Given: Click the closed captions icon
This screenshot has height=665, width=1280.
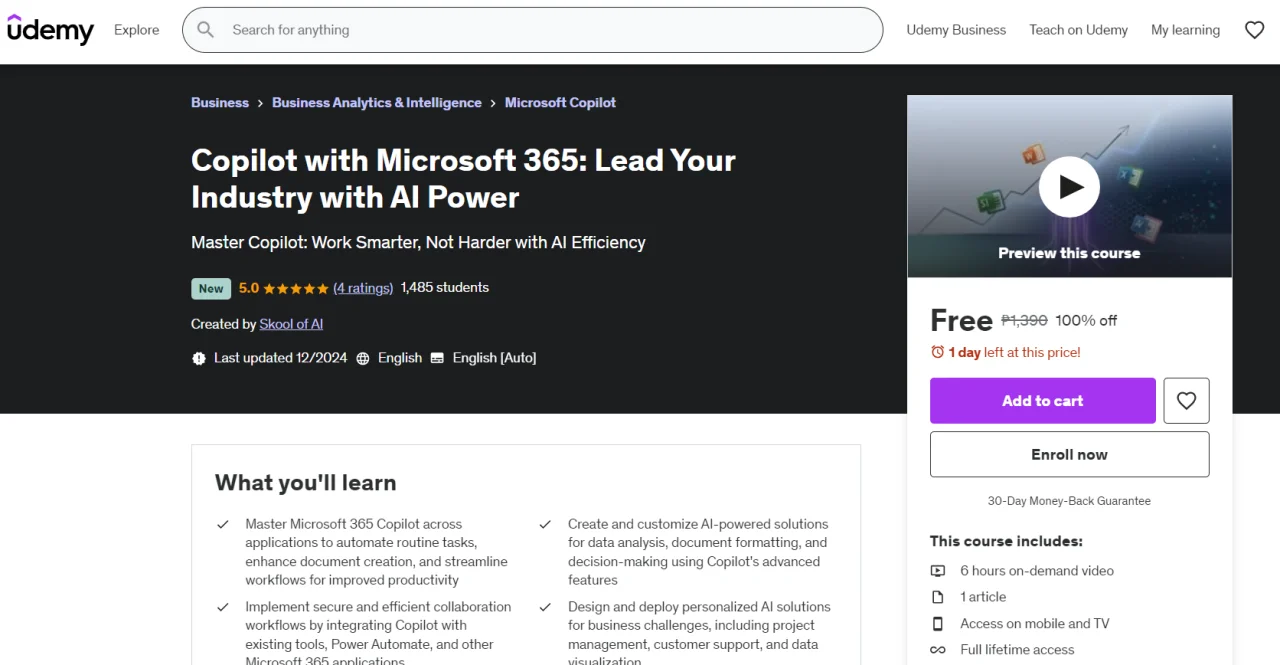Looking at the screenshot, I should 437,358.
